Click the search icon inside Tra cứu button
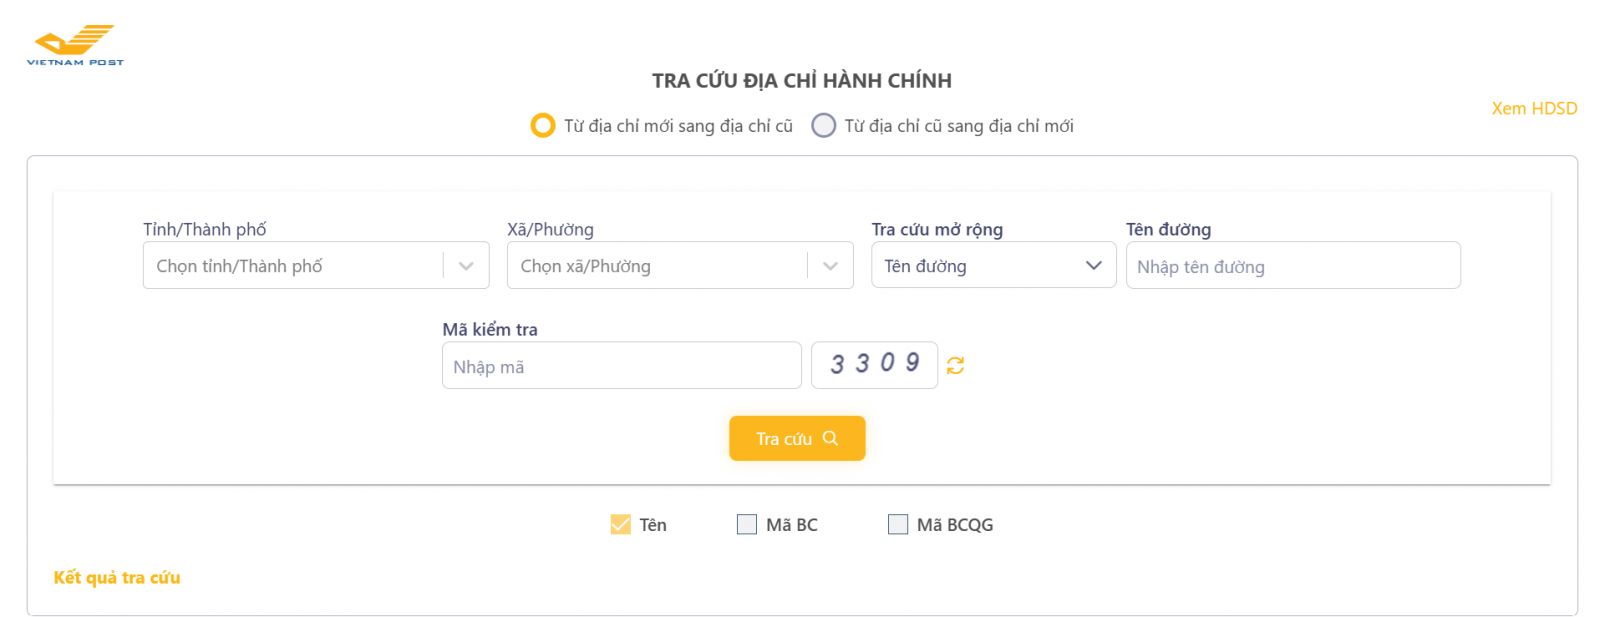The height and width of the screenshot is (617, 1600). click(832, 438)
